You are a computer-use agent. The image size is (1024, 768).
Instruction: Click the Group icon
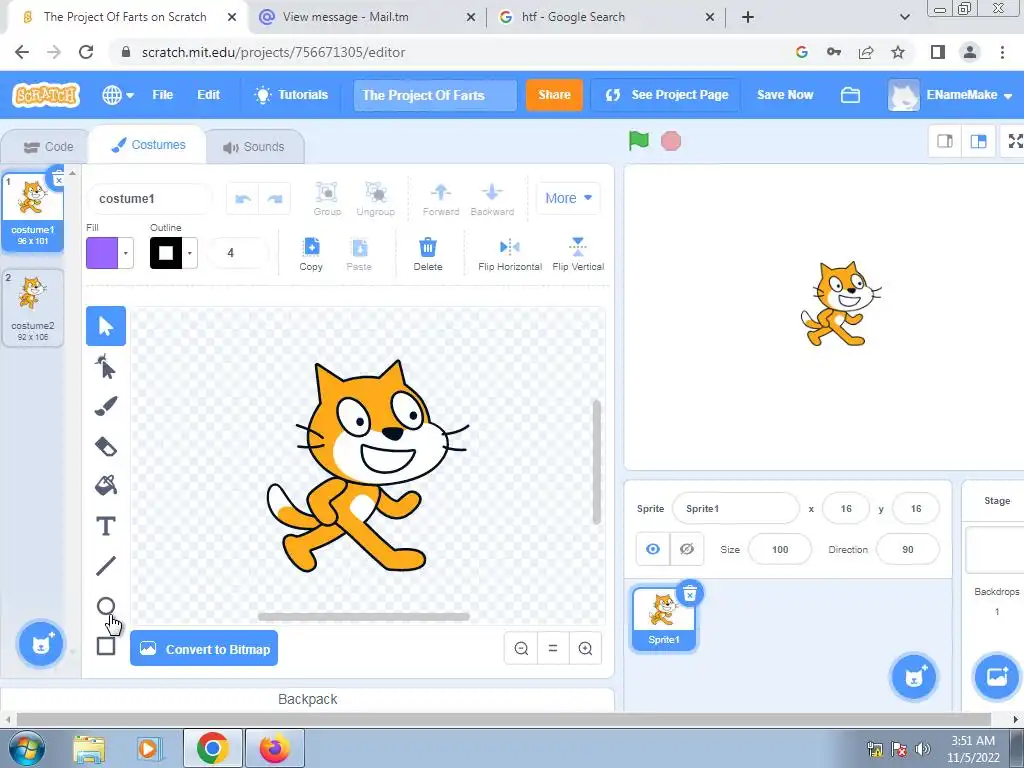[x=327, y=199]
